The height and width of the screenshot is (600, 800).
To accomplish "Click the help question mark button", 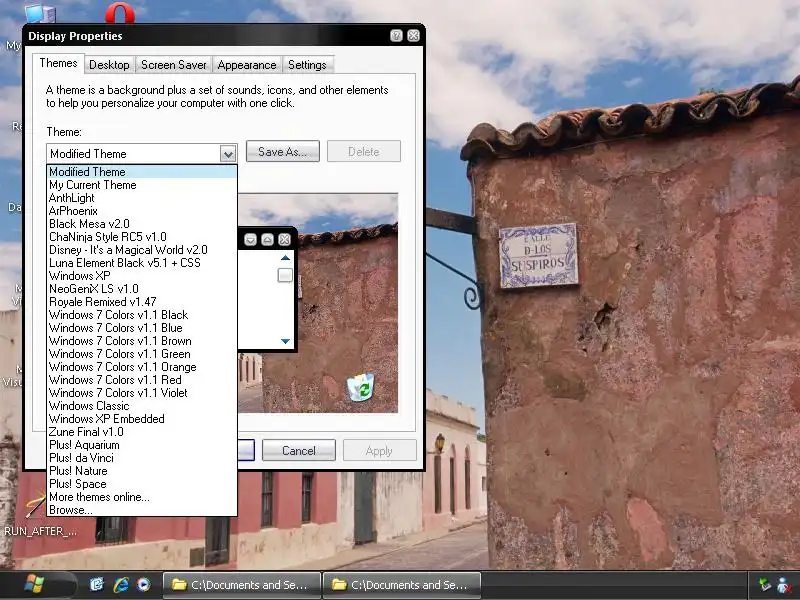I will pyautogui.click(x=396, y=35).
